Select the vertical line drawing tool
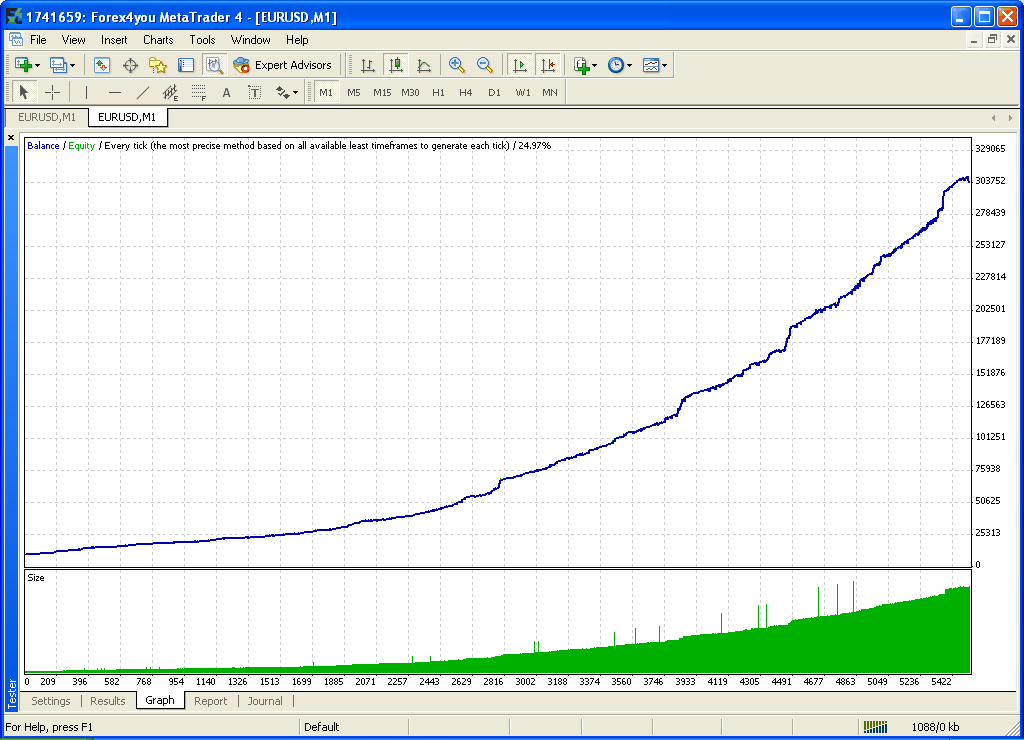 pyautogui.click(x=88, y=92)
